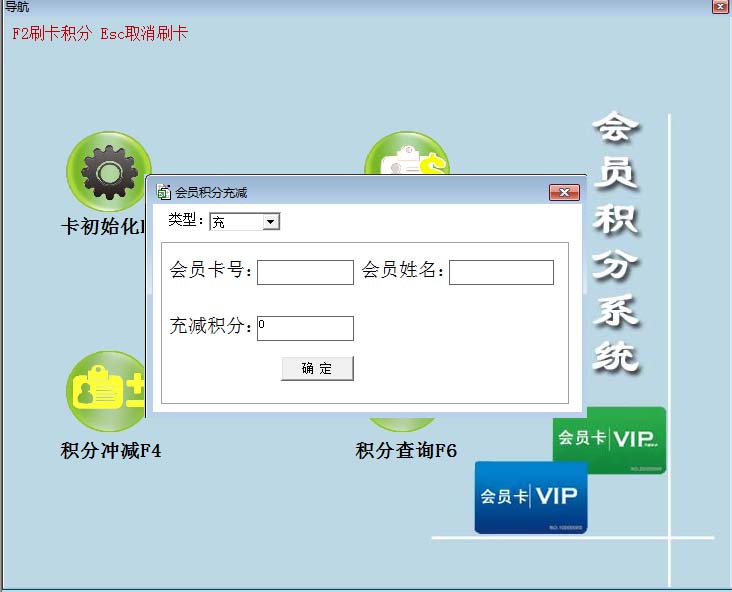
Task: Click the 确定 button
Action: 317,368
